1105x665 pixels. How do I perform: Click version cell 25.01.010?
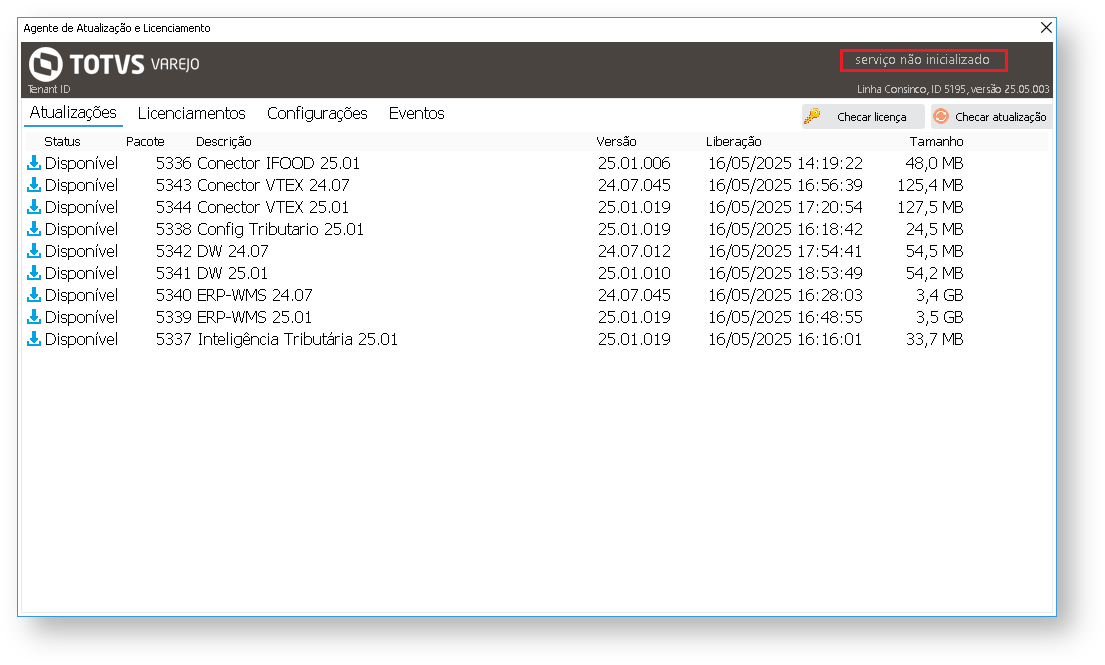pyautogui.click(x=634, y=273)
